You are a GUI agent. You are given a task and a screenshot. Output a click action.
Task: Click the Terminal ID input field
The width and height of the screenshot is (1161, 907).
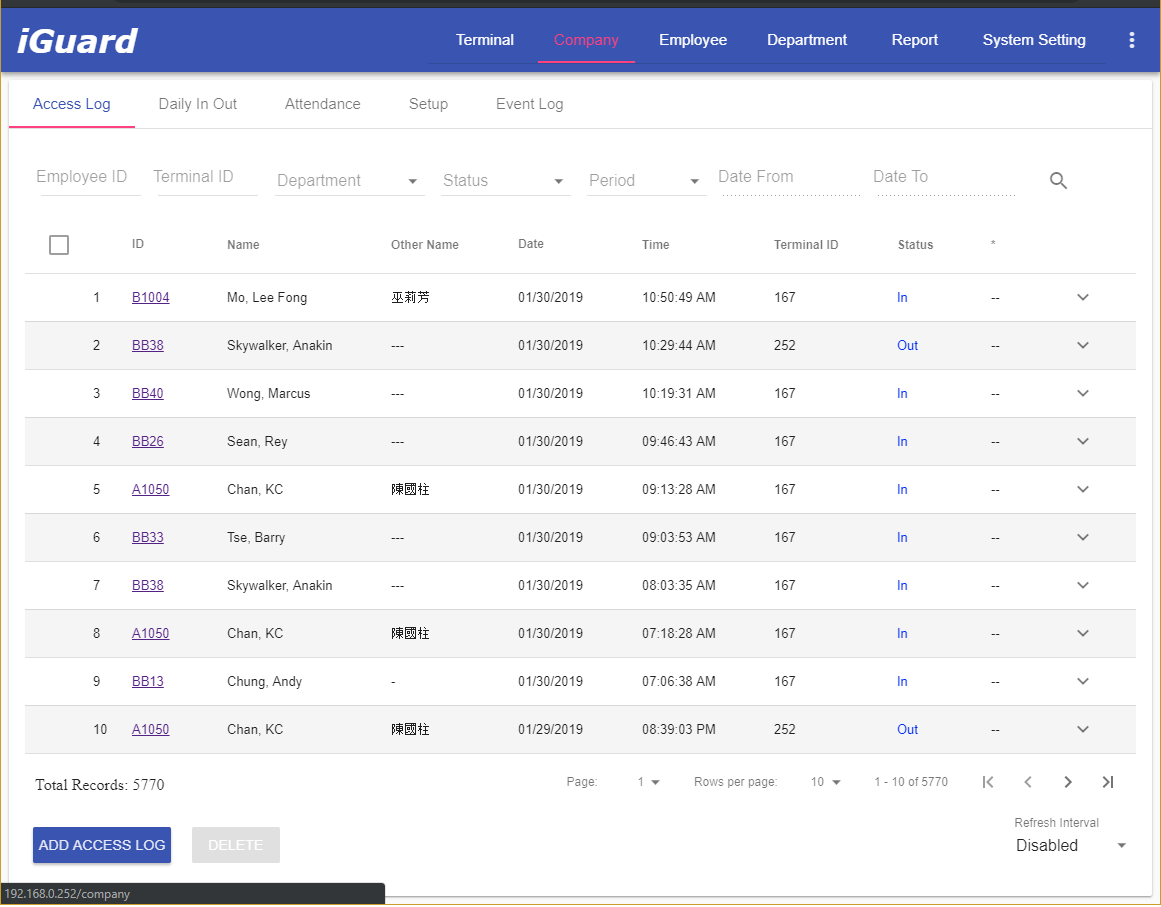click(x=207, y=178)
